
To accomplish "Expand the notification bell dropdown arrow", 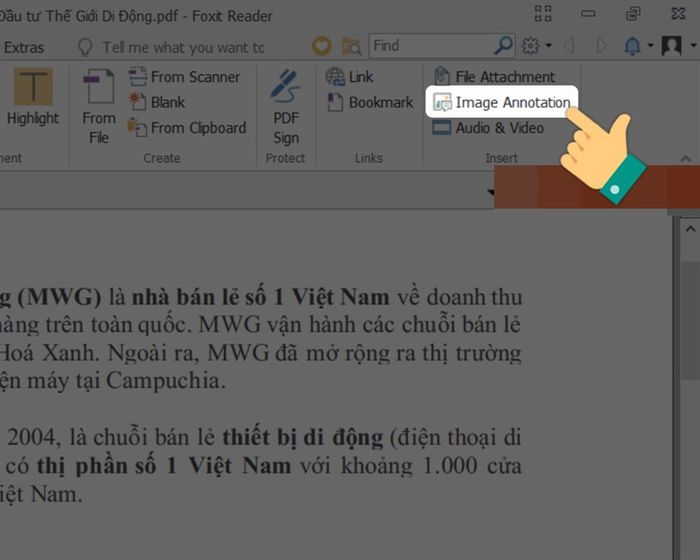I will (x=650, y=46).
